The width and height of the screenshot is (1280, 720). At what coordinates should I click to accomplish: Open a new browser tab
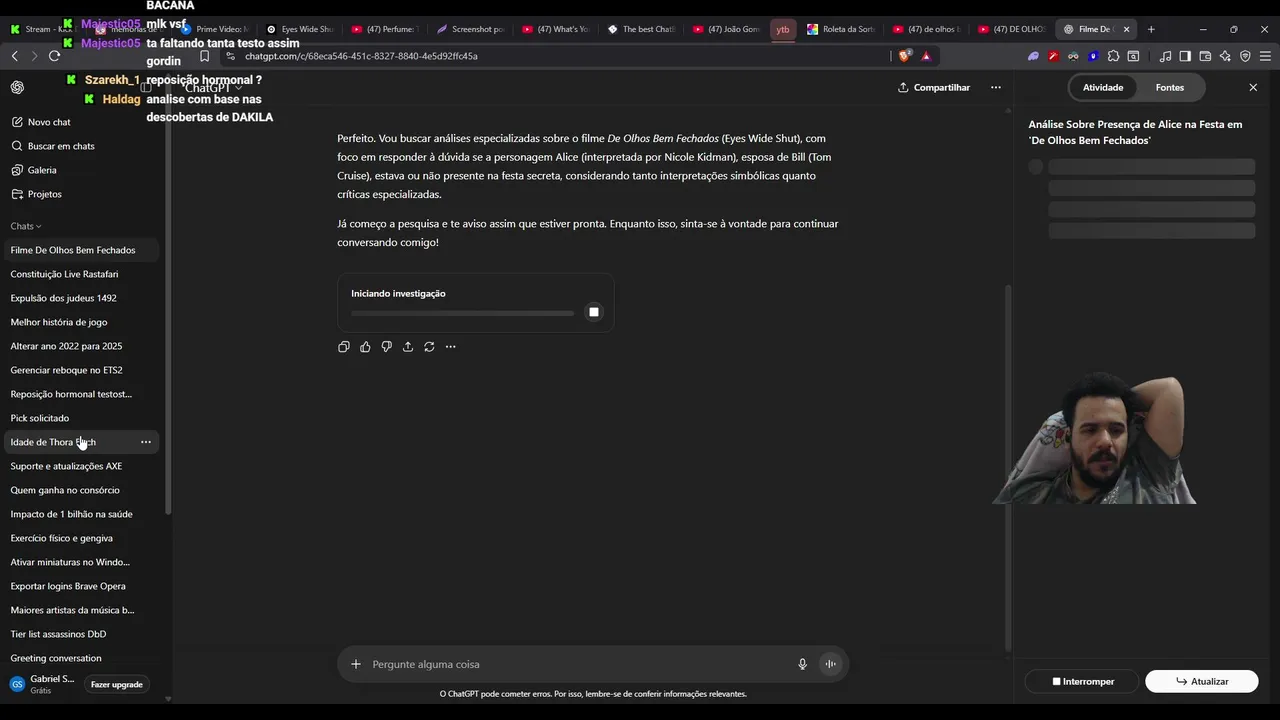pos(1151,29)
